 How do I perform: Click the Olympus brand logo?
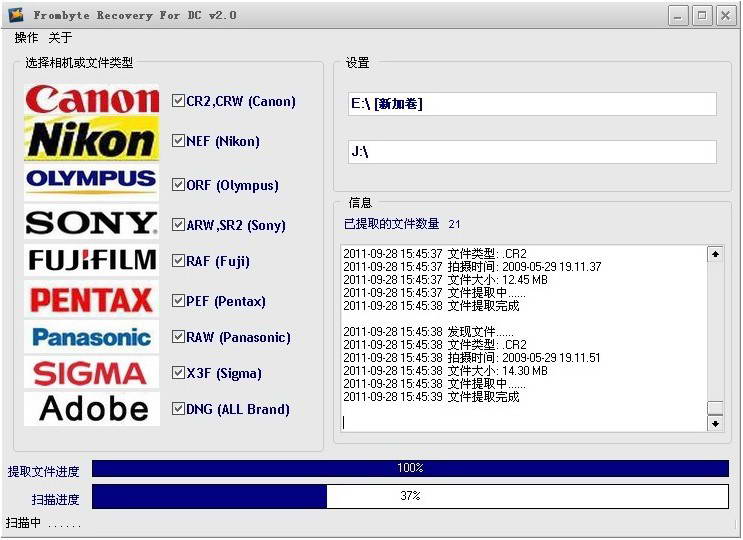click(91, 181)
